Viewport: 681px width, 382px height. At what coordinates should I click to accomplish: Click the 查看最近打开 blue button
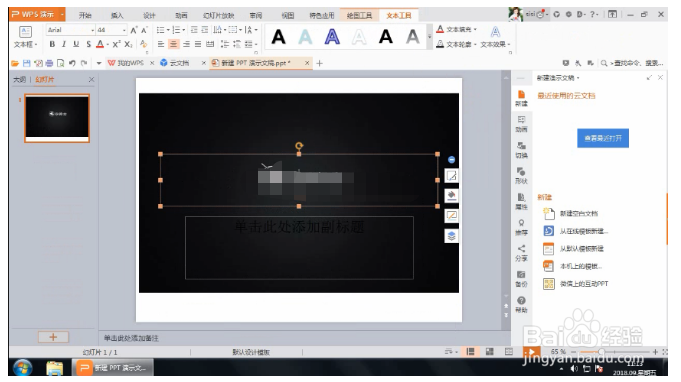[x=603, y=138]
